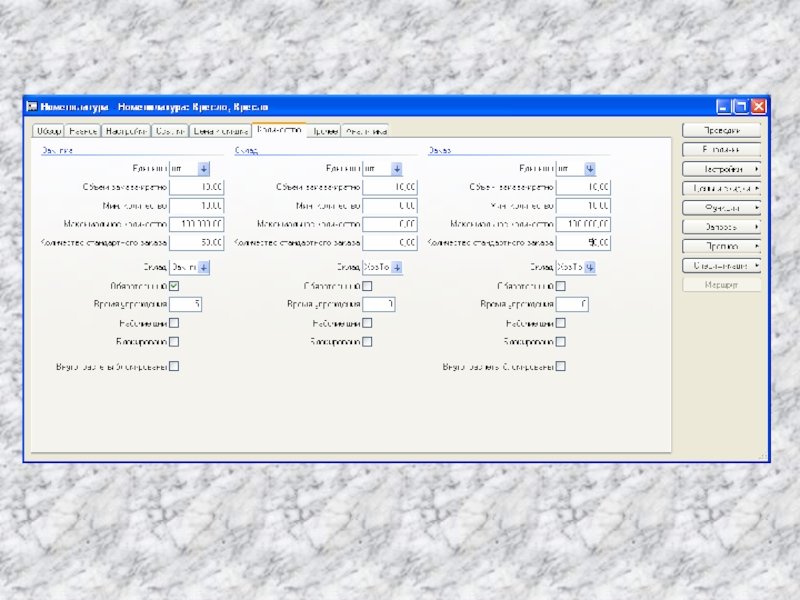Maximize the Номенклатура window

click(741, 107)
